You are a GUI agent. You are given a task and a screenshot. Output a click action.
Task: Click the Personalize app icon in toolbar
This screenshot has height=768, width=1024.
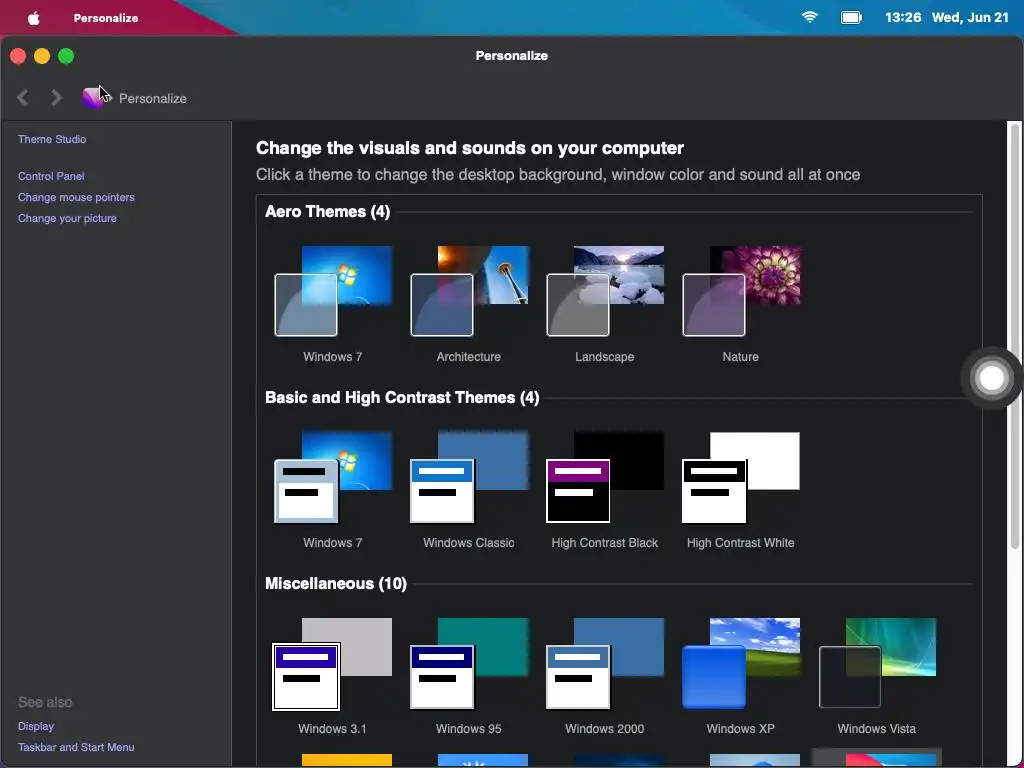[93, 98]
